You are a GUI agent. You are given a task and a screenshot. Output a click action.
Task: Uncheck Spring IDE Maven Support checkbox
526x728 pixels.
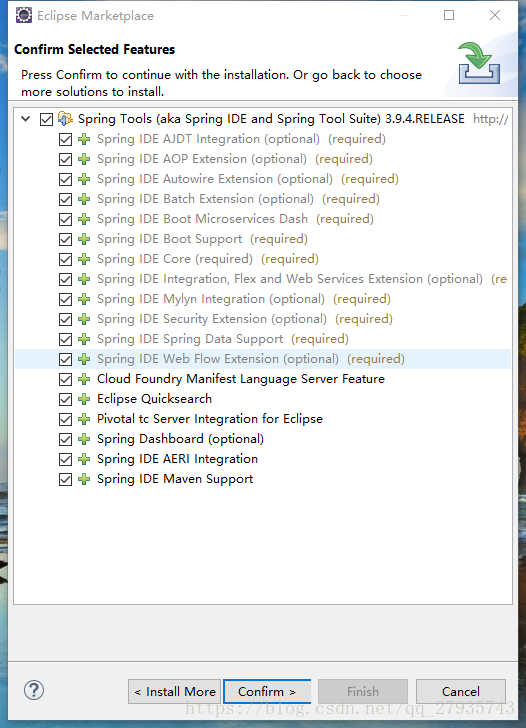(65, 479)
